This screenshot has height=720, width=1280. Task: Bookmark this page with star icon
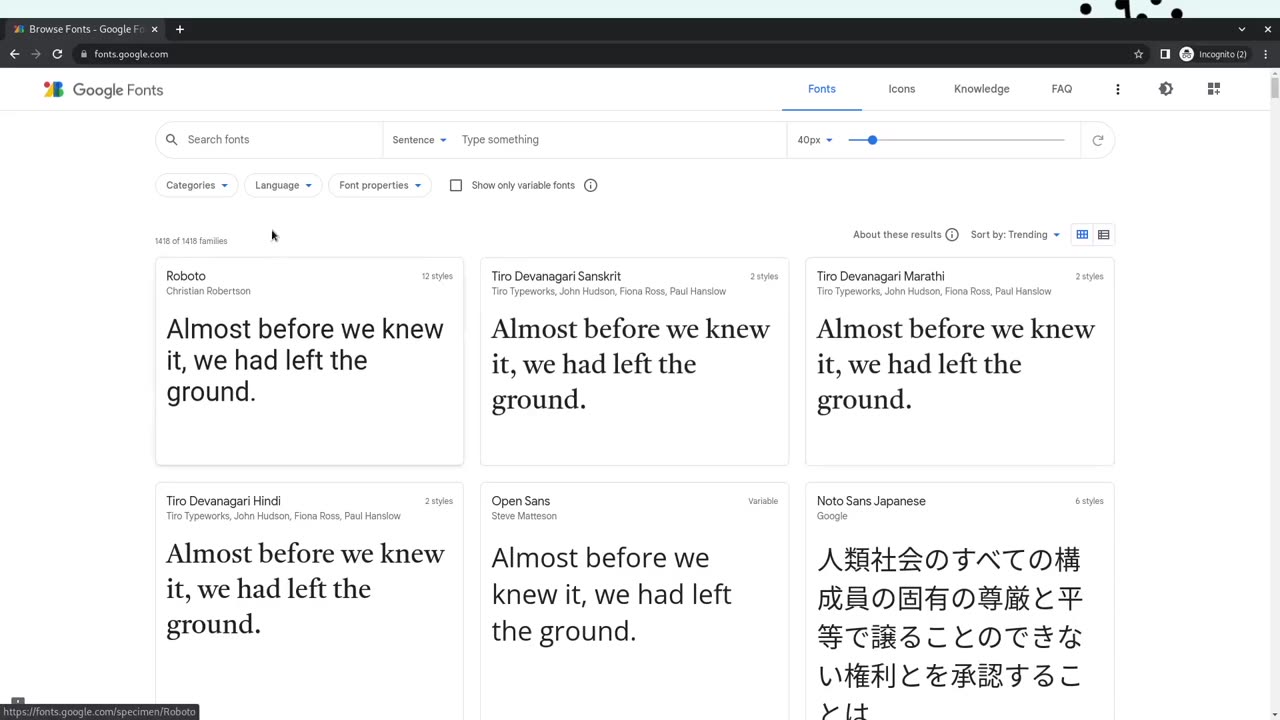(1138, 54)
